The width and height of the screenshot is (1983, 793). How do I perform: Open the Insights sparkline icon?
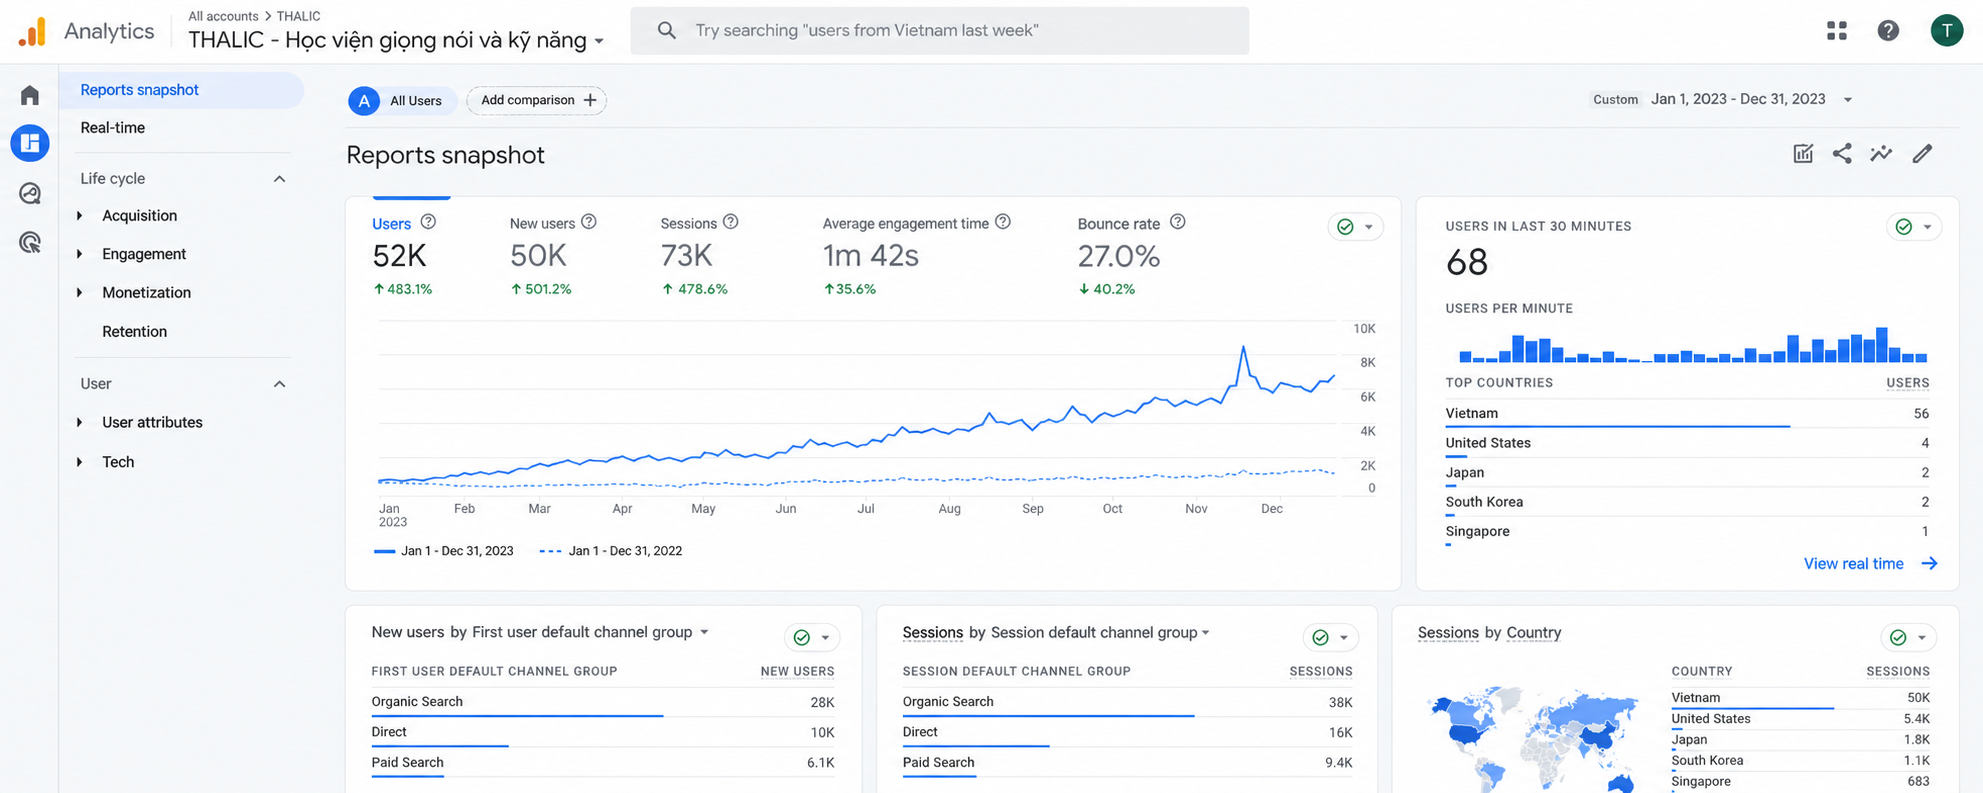click(1881, 153)
